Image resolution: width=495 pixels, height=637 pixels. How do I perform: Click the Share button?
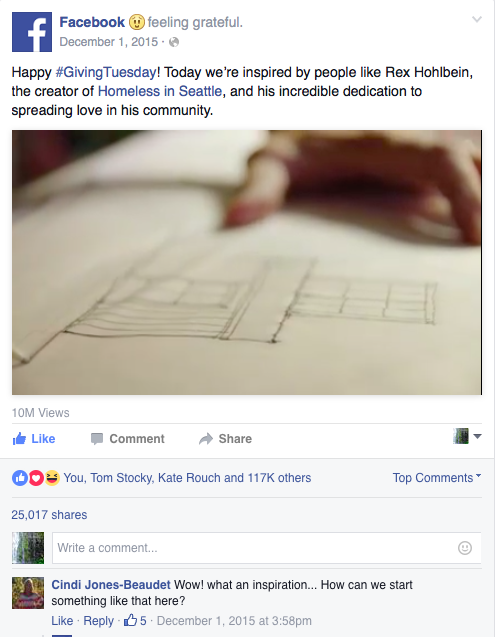click(x=226, y=439)
